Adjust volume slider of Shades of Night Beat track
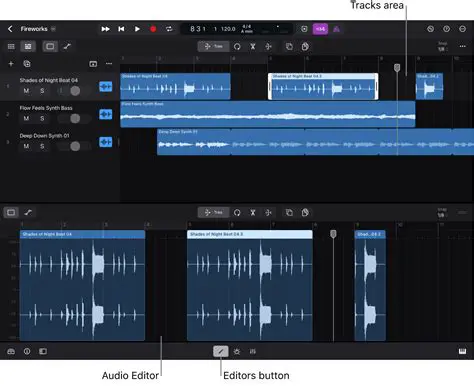Viewport: 474px width, 386px height. click(74, 91)
